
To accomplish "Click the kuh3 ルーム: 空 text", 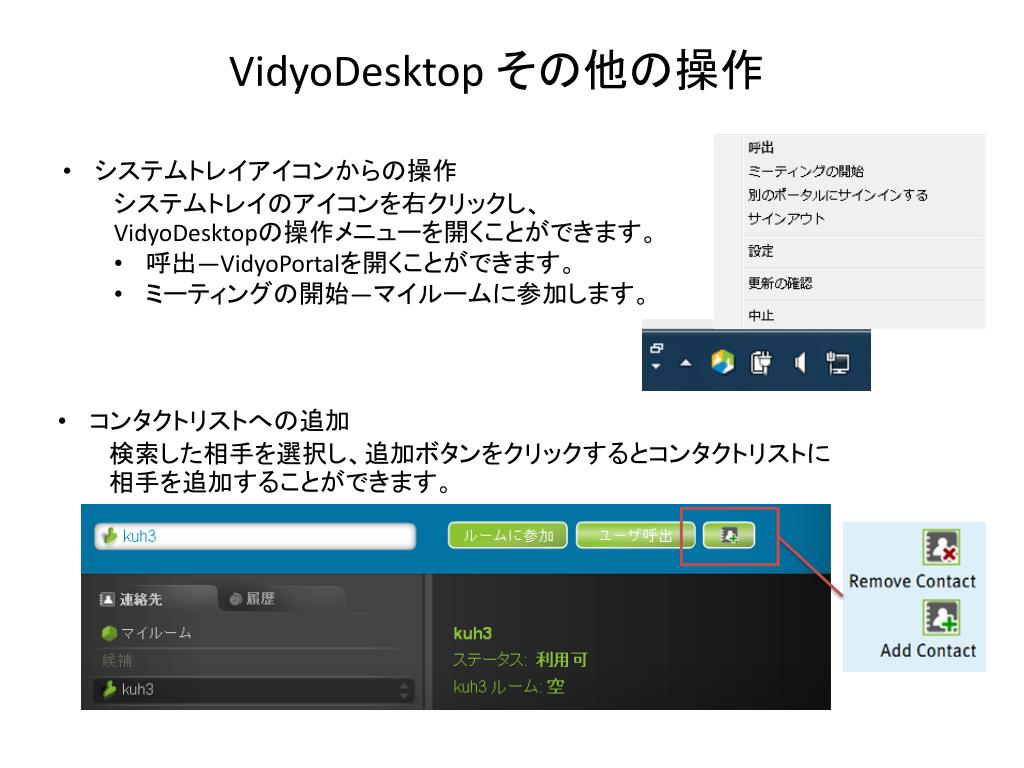I will (x=509, y=687).
